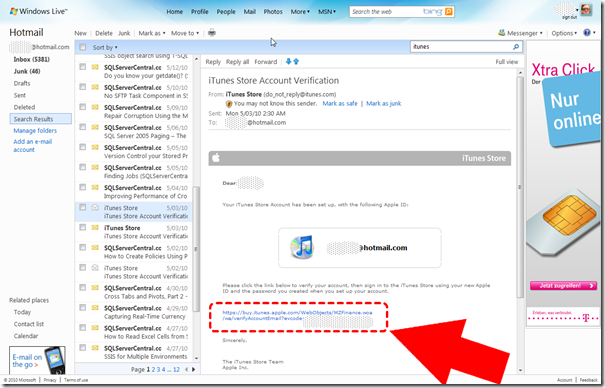Open Profile in top navigation
Viewport: 605px width, 388px height.
click(x=199, y=12)
